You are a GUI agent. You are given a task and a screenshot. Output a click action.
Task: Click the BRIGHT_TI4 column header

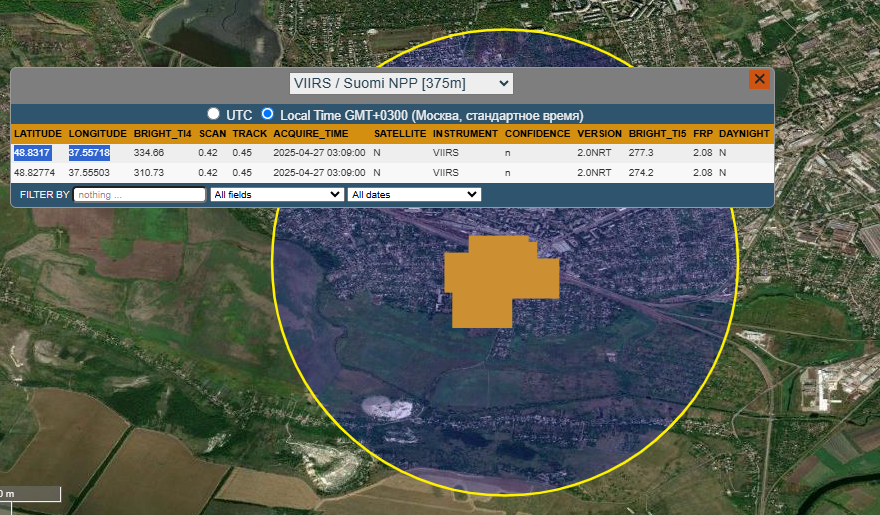coord(162,133)
